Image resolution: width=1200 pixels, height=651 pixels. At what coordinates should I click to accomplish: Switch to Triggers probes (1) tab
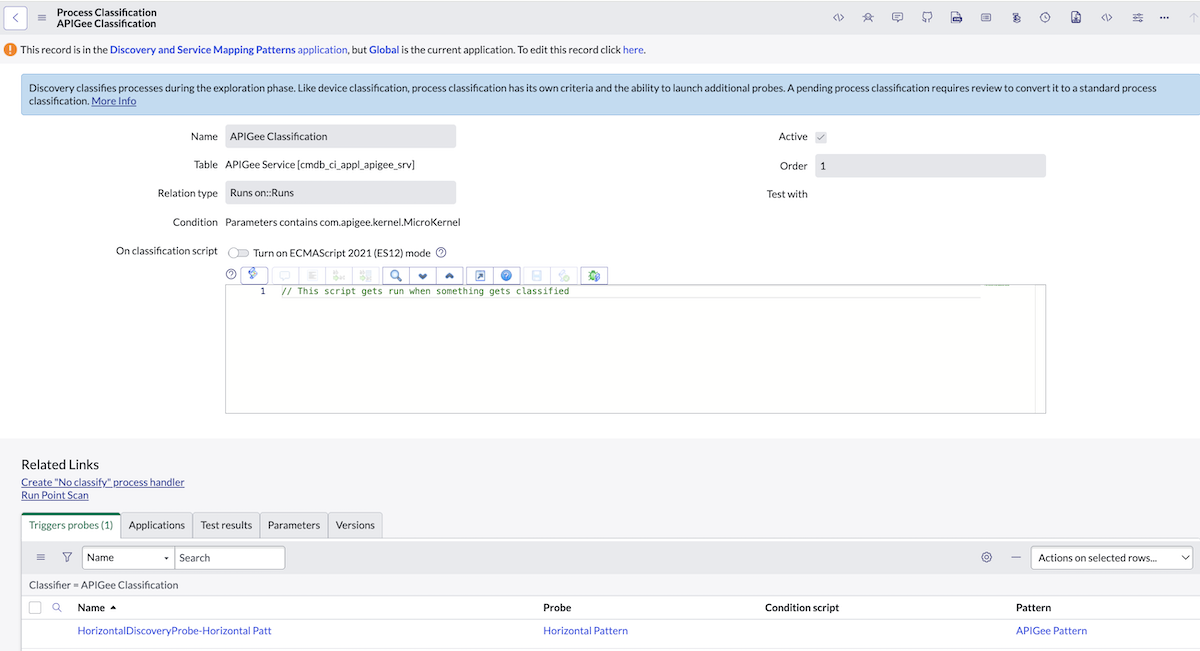click(71, 525)
